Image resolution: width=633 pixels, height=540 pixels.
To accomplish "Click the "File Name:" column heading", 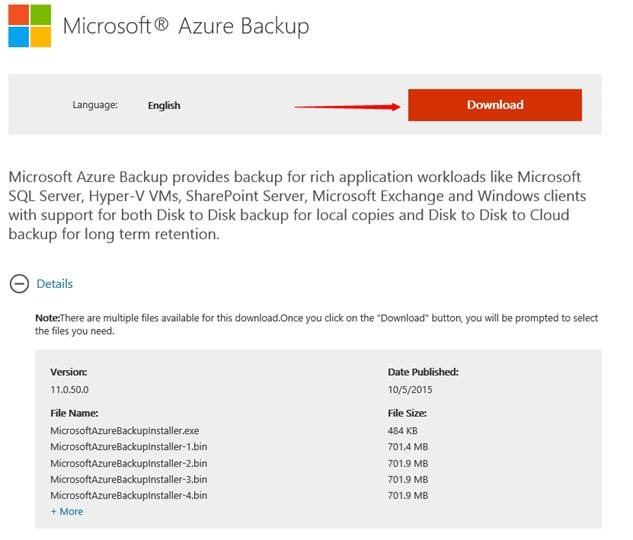I will click(76, 412).
